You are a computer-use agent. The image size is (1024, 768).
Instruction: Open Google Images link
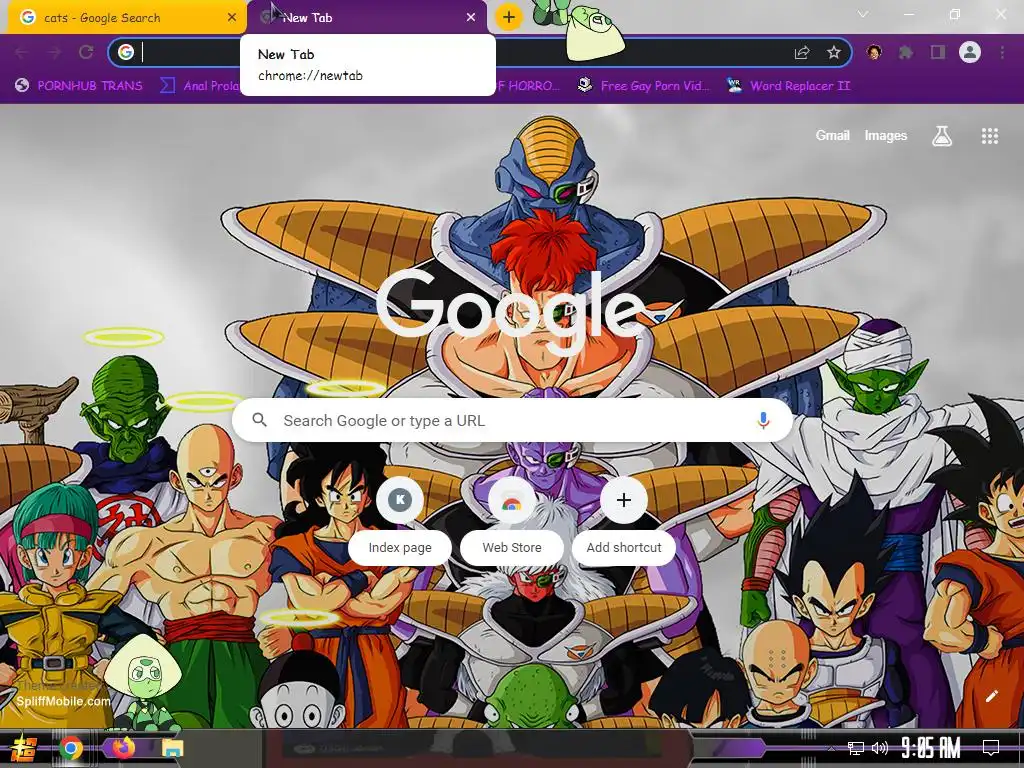886,136
